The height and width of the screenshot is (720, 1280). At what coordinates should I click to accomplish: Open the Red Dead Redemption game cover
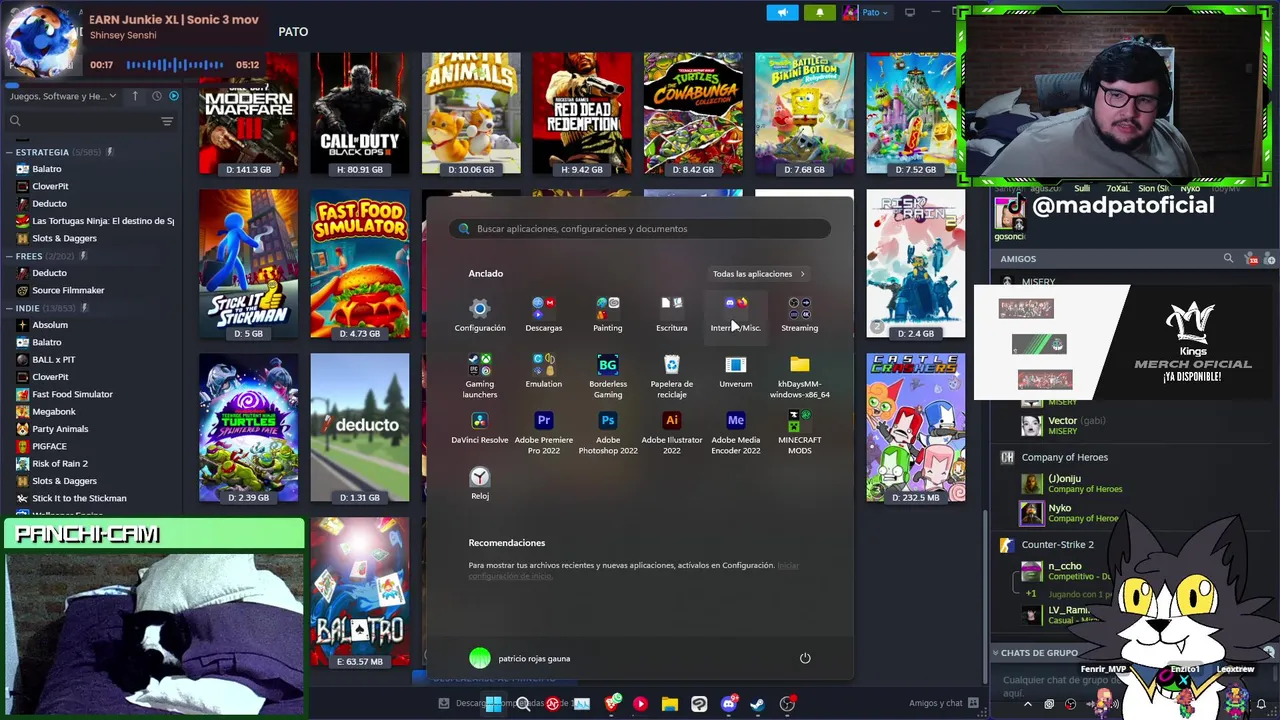tap(582, 113)
